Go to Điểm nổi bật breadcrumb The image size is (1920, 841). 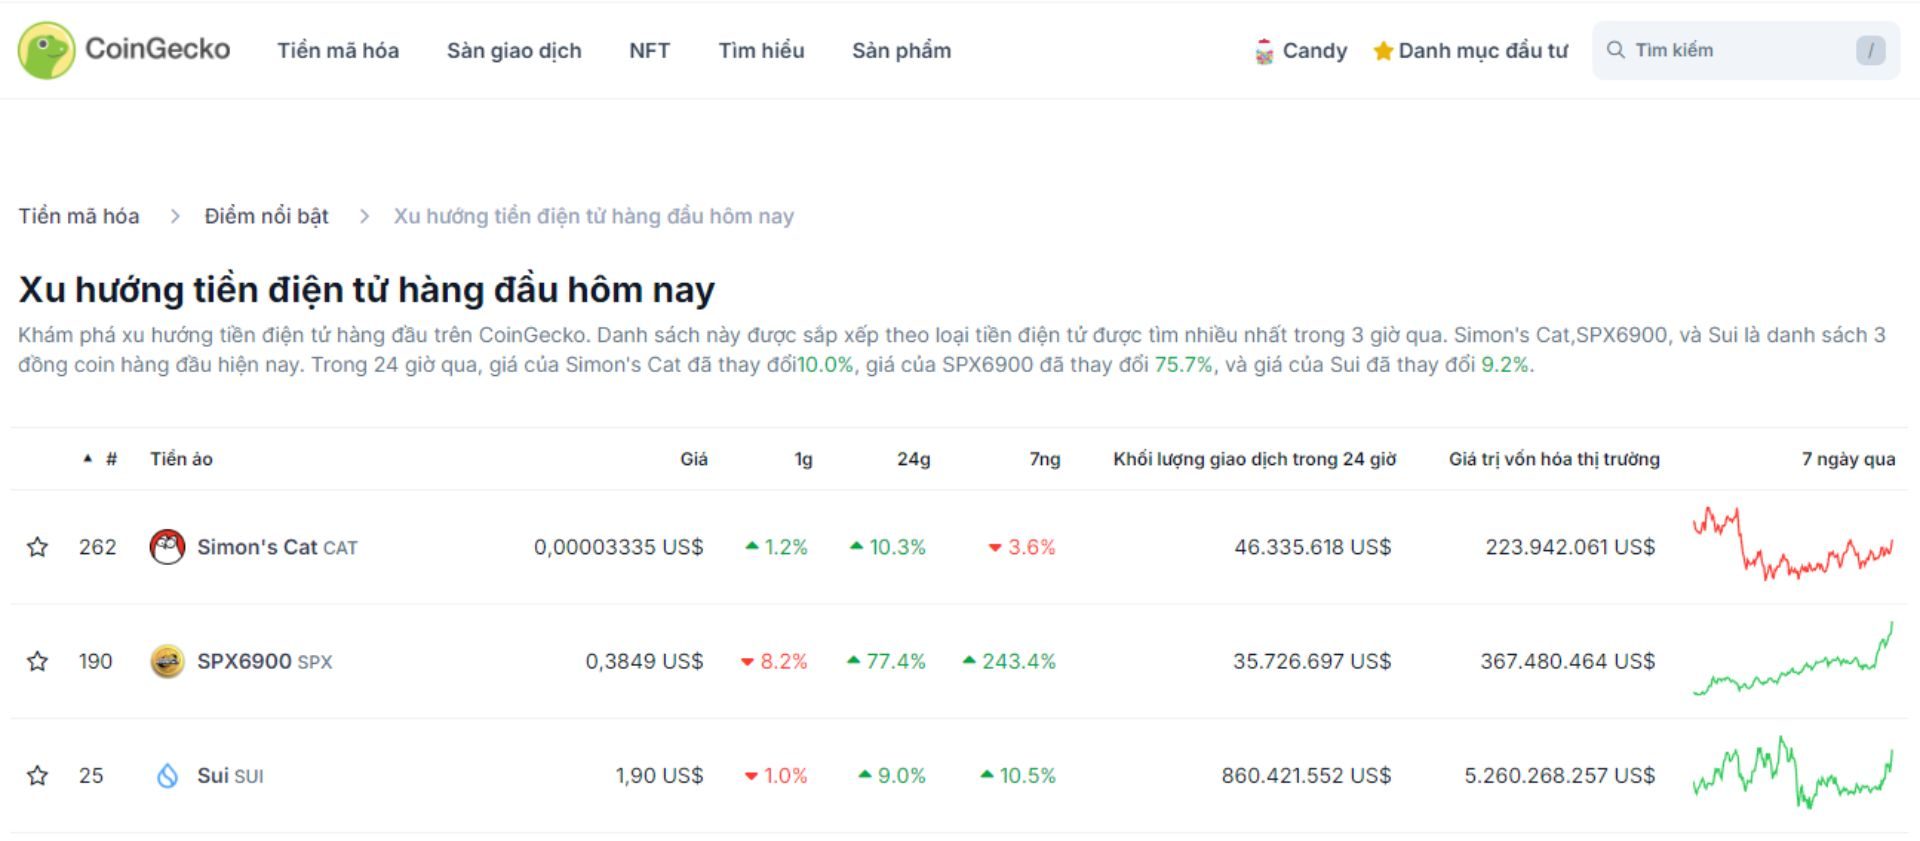(266, 216)
